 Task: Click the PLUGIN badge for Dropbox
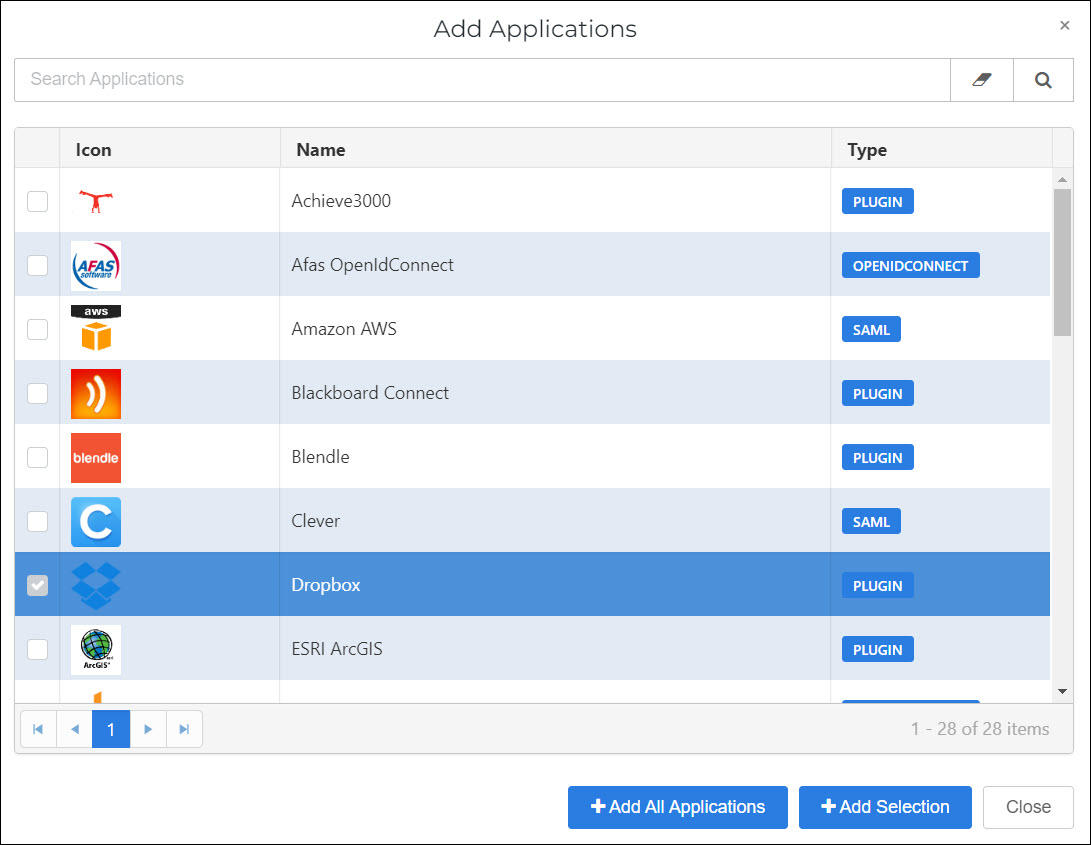coord(877,585)
